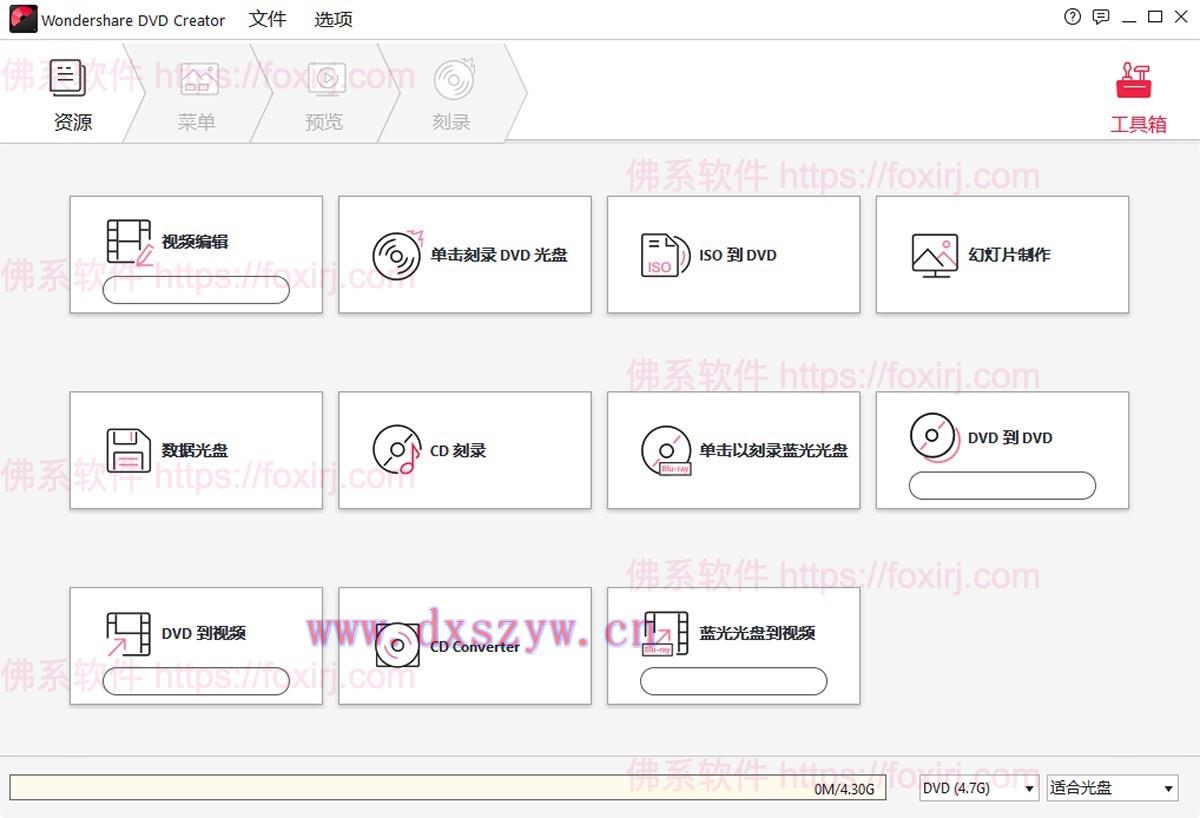Select the 蓝光光盘到视频 label
The image size is (1200, 818).
pos(757,633)
